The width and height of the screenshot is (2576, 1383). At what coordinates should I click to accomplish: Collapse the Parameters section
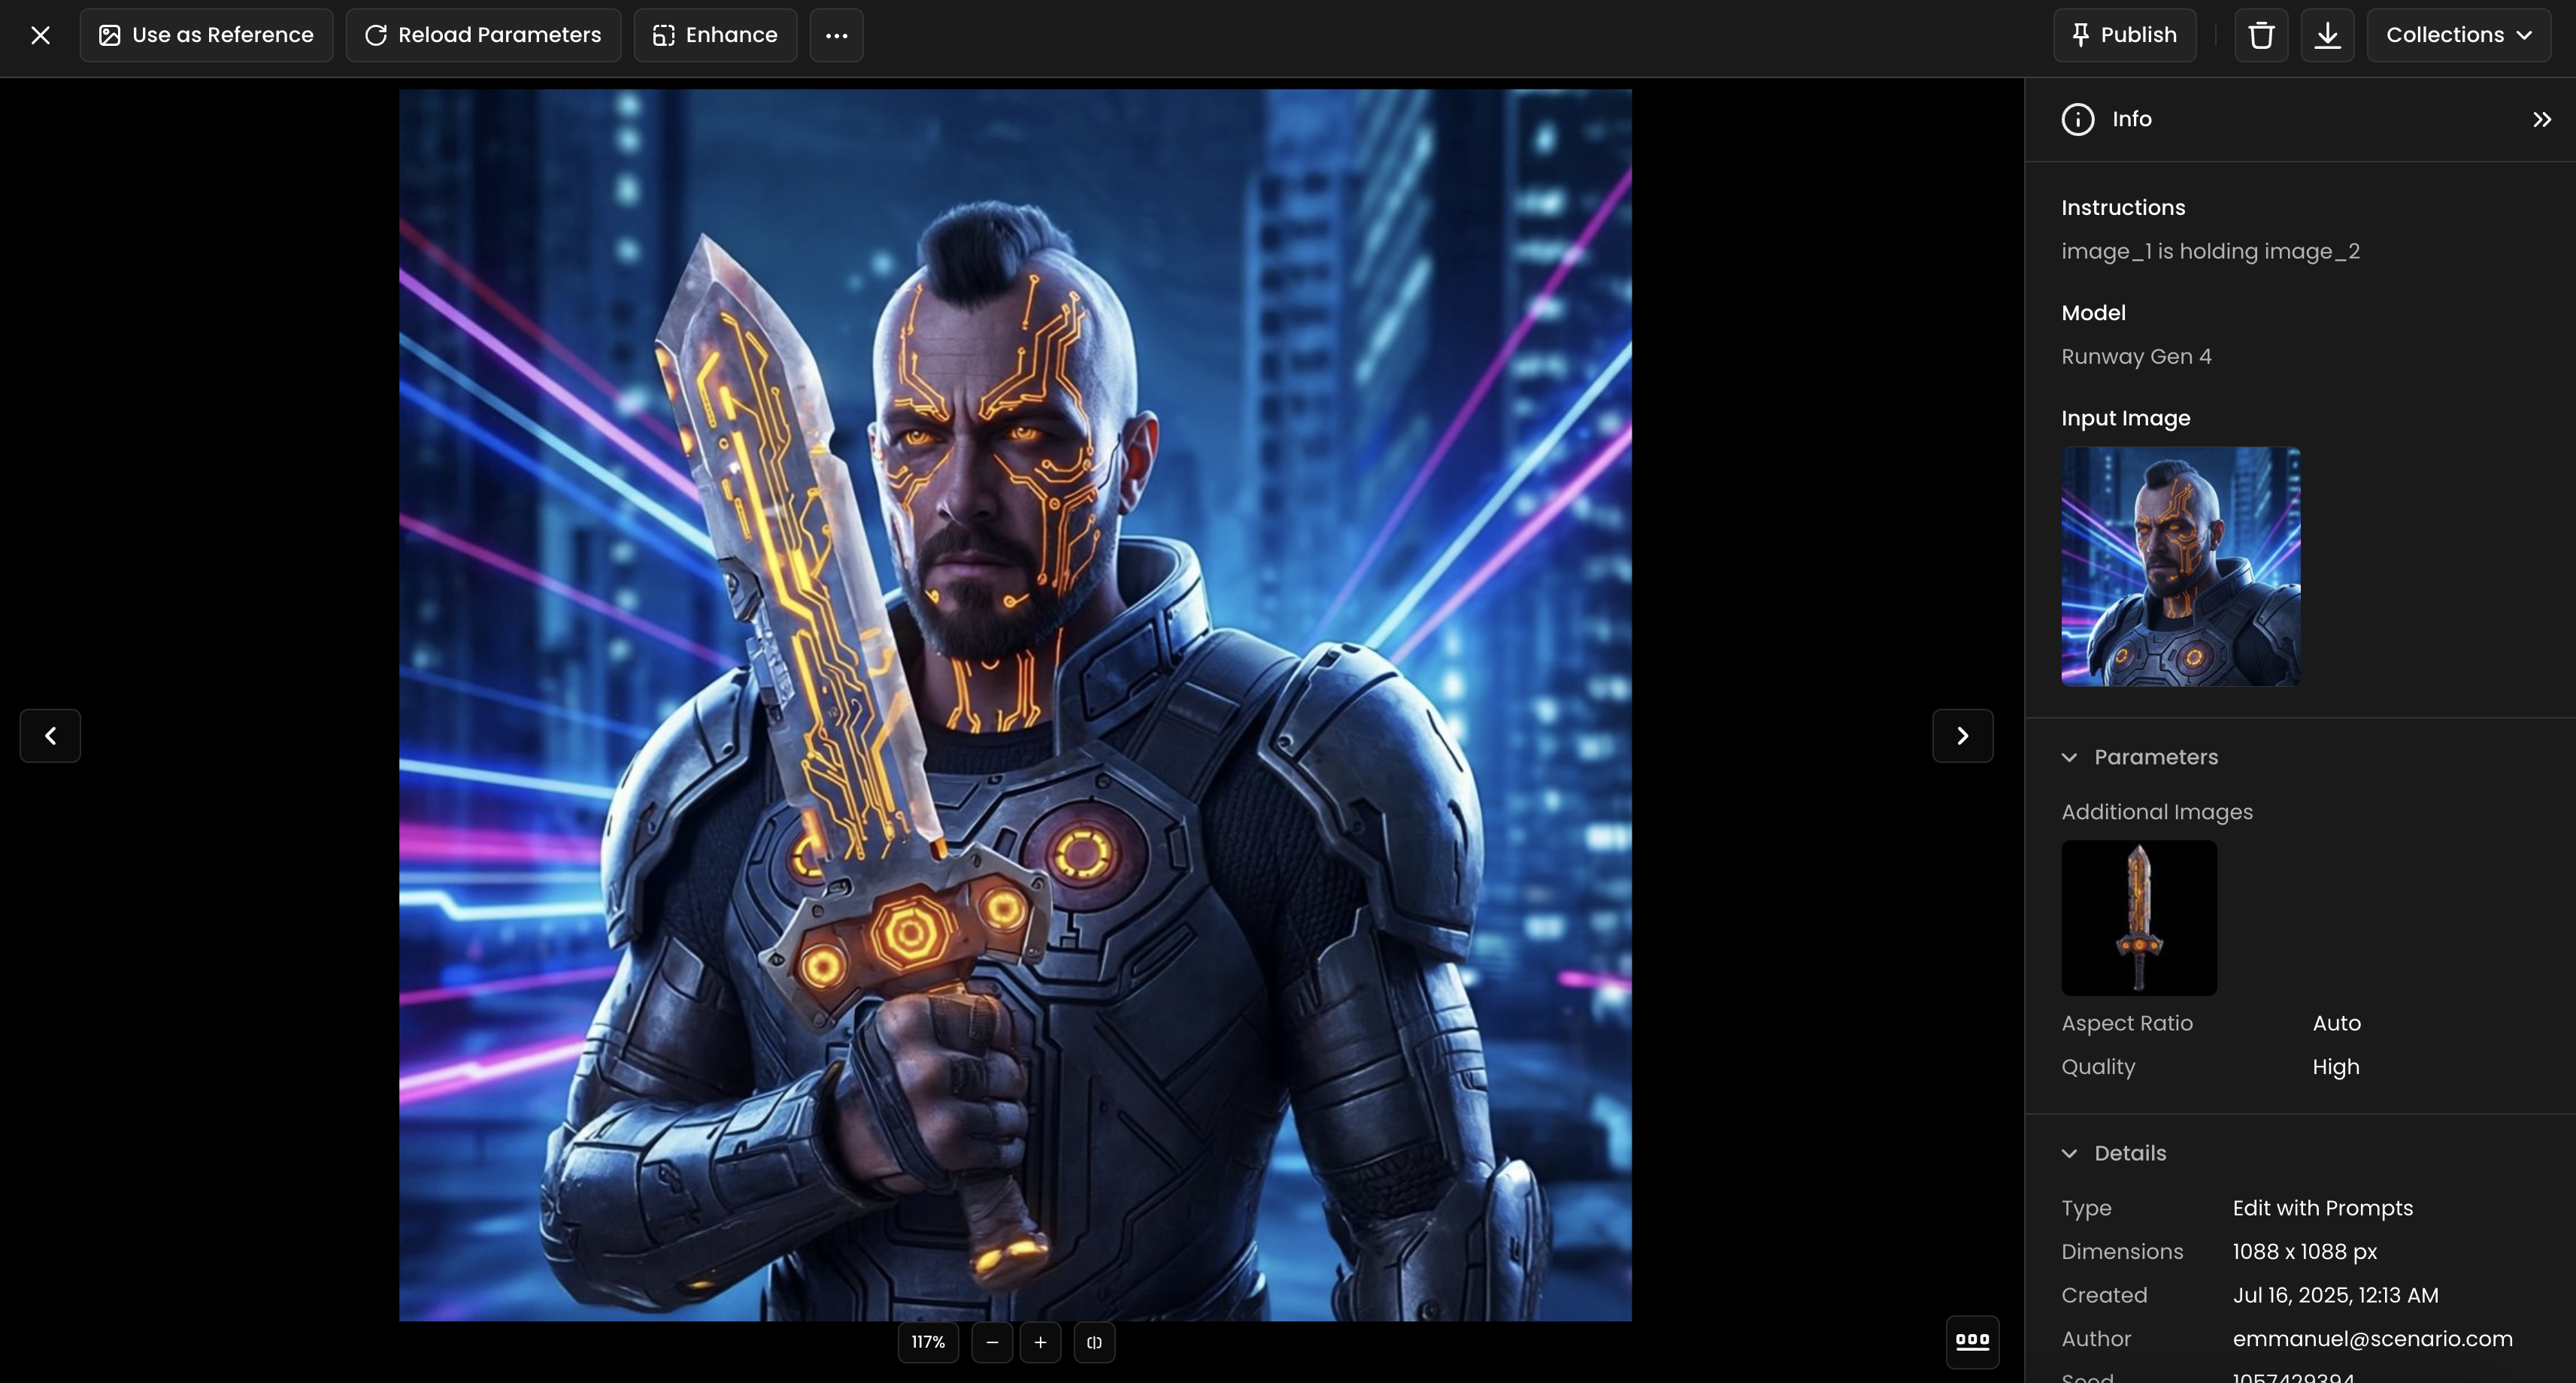(2069, 757)
